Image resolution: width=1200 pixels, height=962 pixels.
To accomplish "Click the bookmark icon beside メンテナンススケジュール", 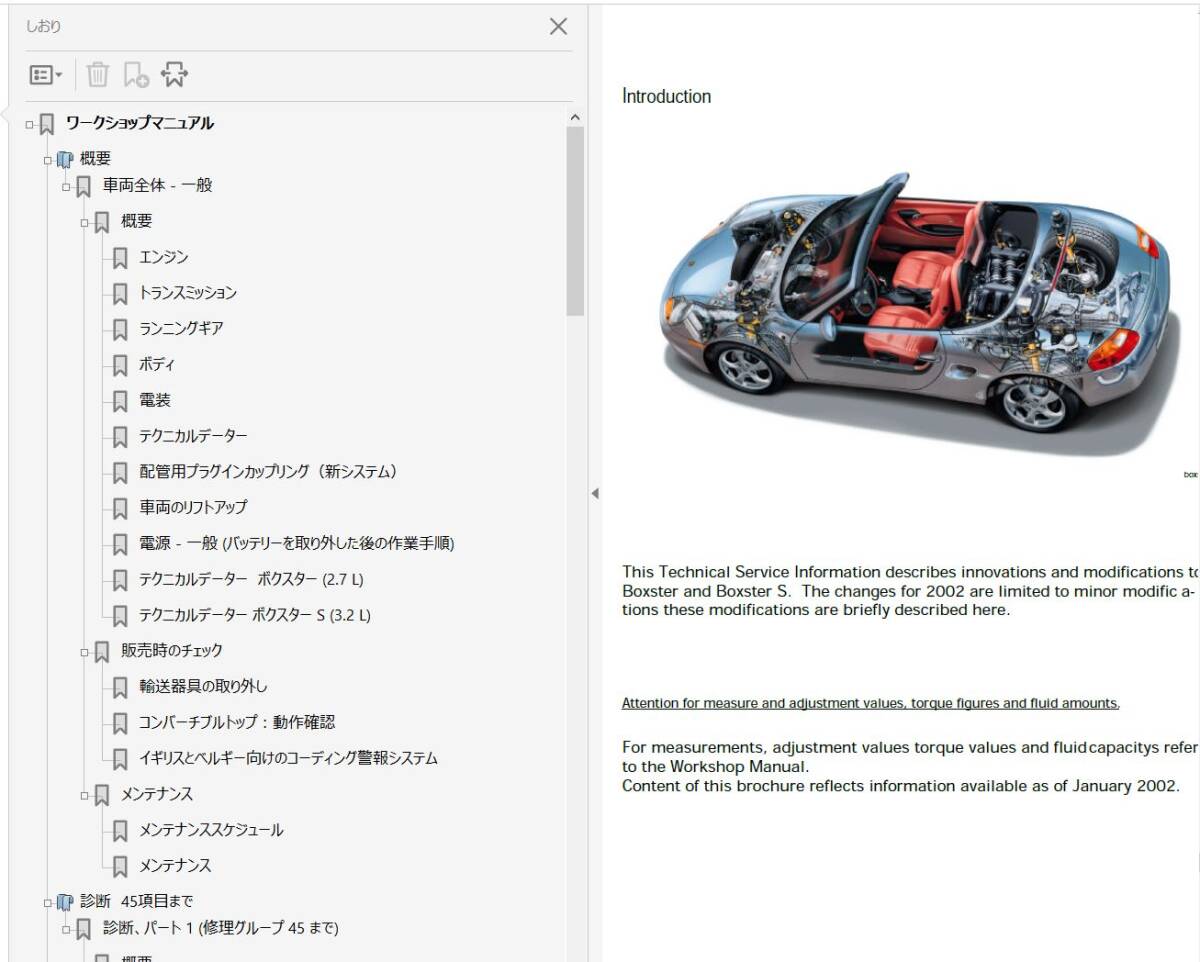I will tap(120, 830).
